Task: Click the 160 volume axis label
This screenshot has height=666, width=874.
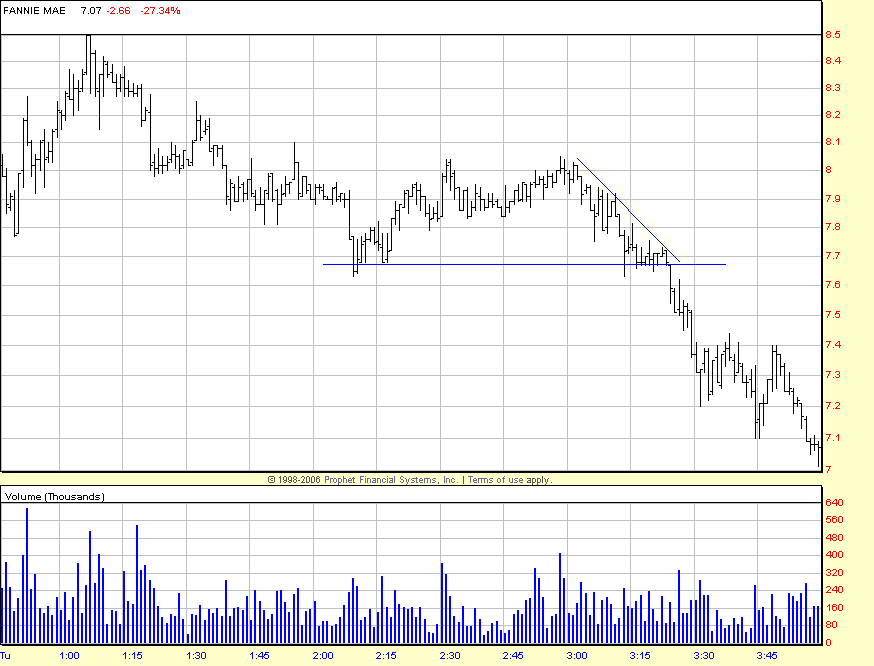Action: coord(834,607)
